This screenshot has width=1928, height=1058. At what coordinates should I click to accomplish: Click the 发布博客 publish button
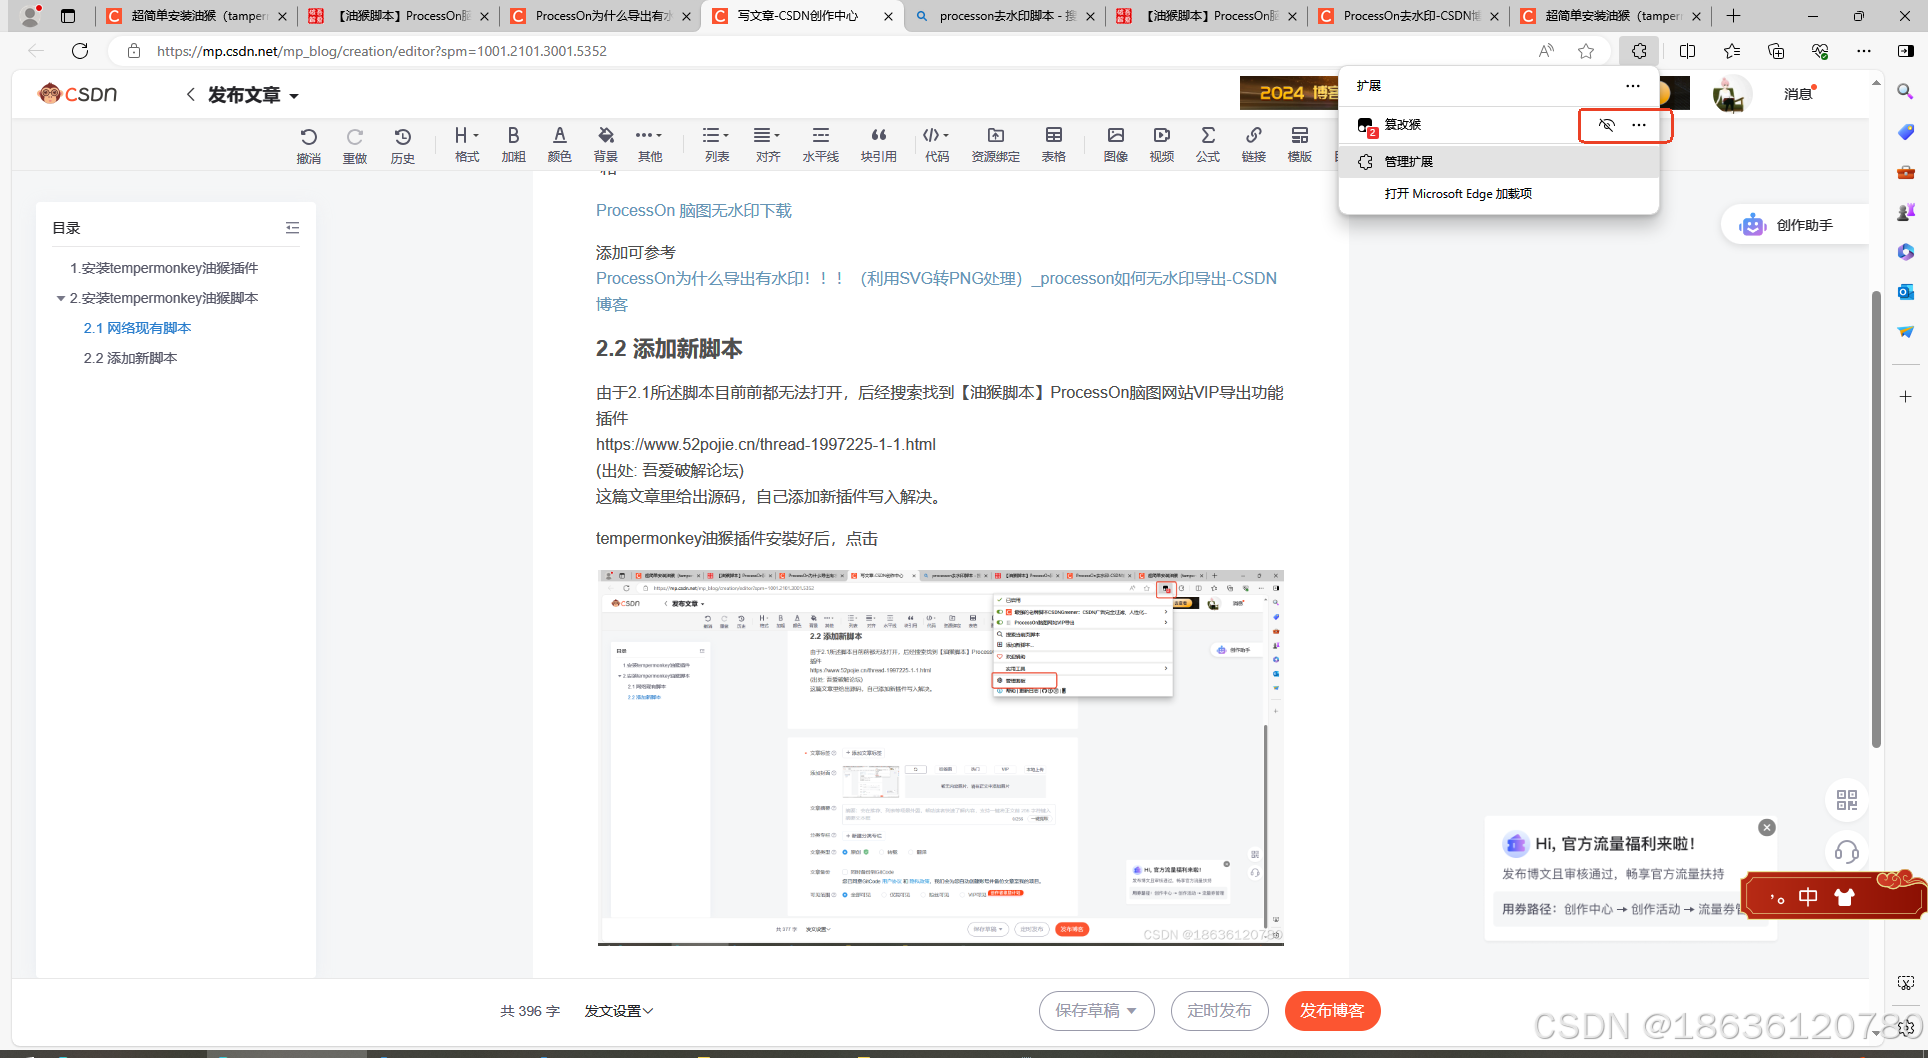tap(1332, 1011)
